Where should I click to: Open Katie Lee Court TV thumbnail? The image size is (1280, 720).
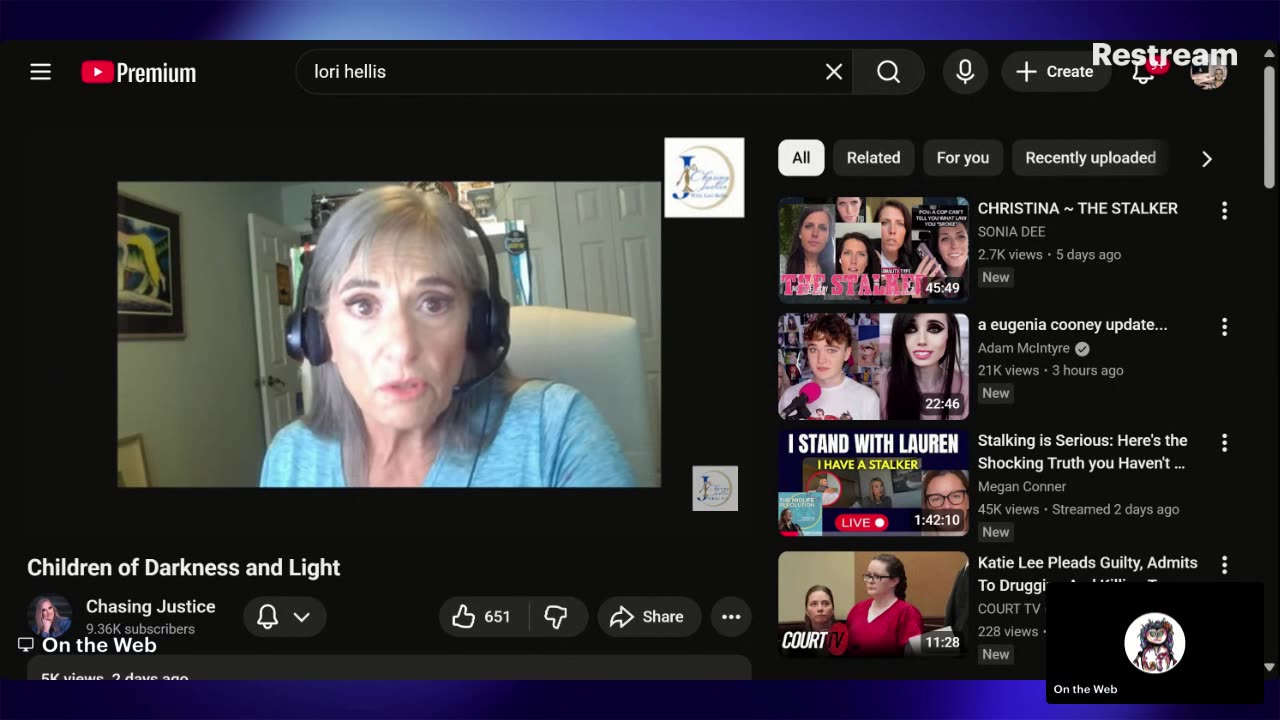873,604
